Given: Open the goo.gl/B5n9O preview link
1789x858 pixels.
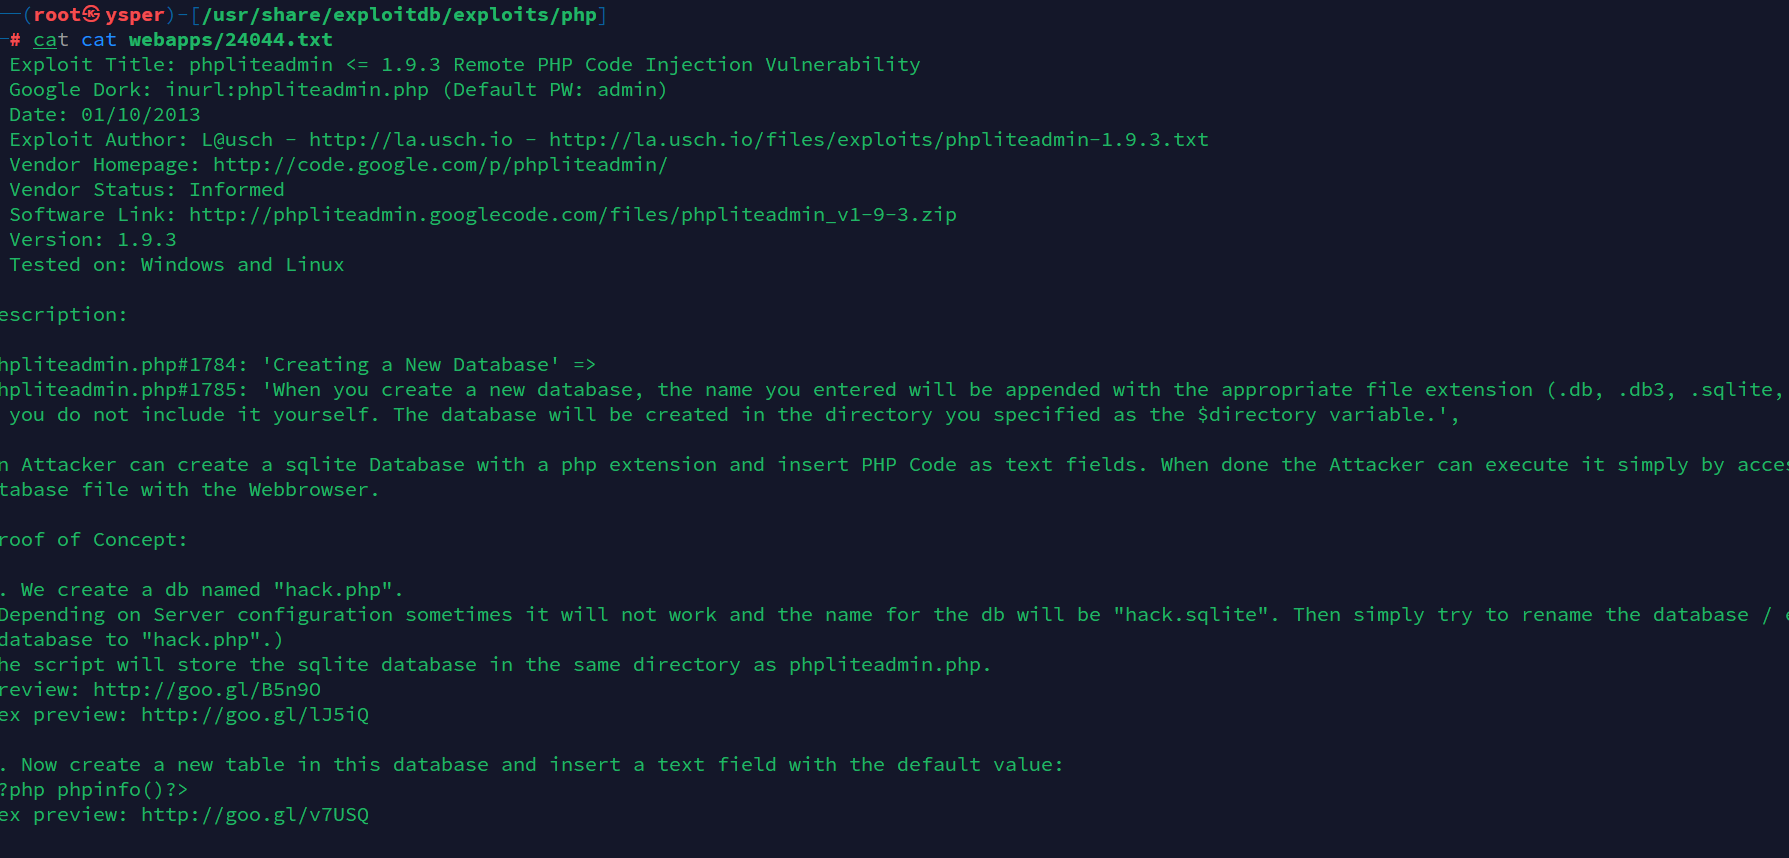Looking at the screenshot, I should pos(207,690).
